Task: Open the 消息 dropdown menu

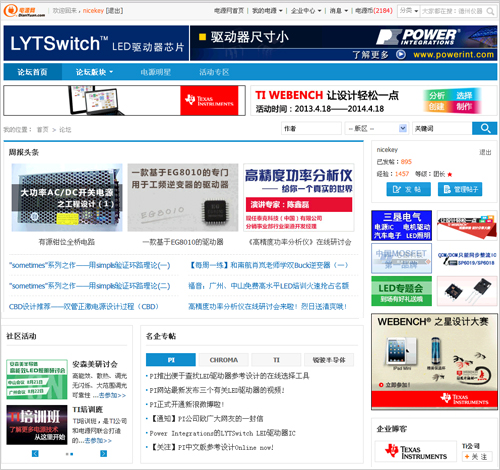Action: [339, 11]
